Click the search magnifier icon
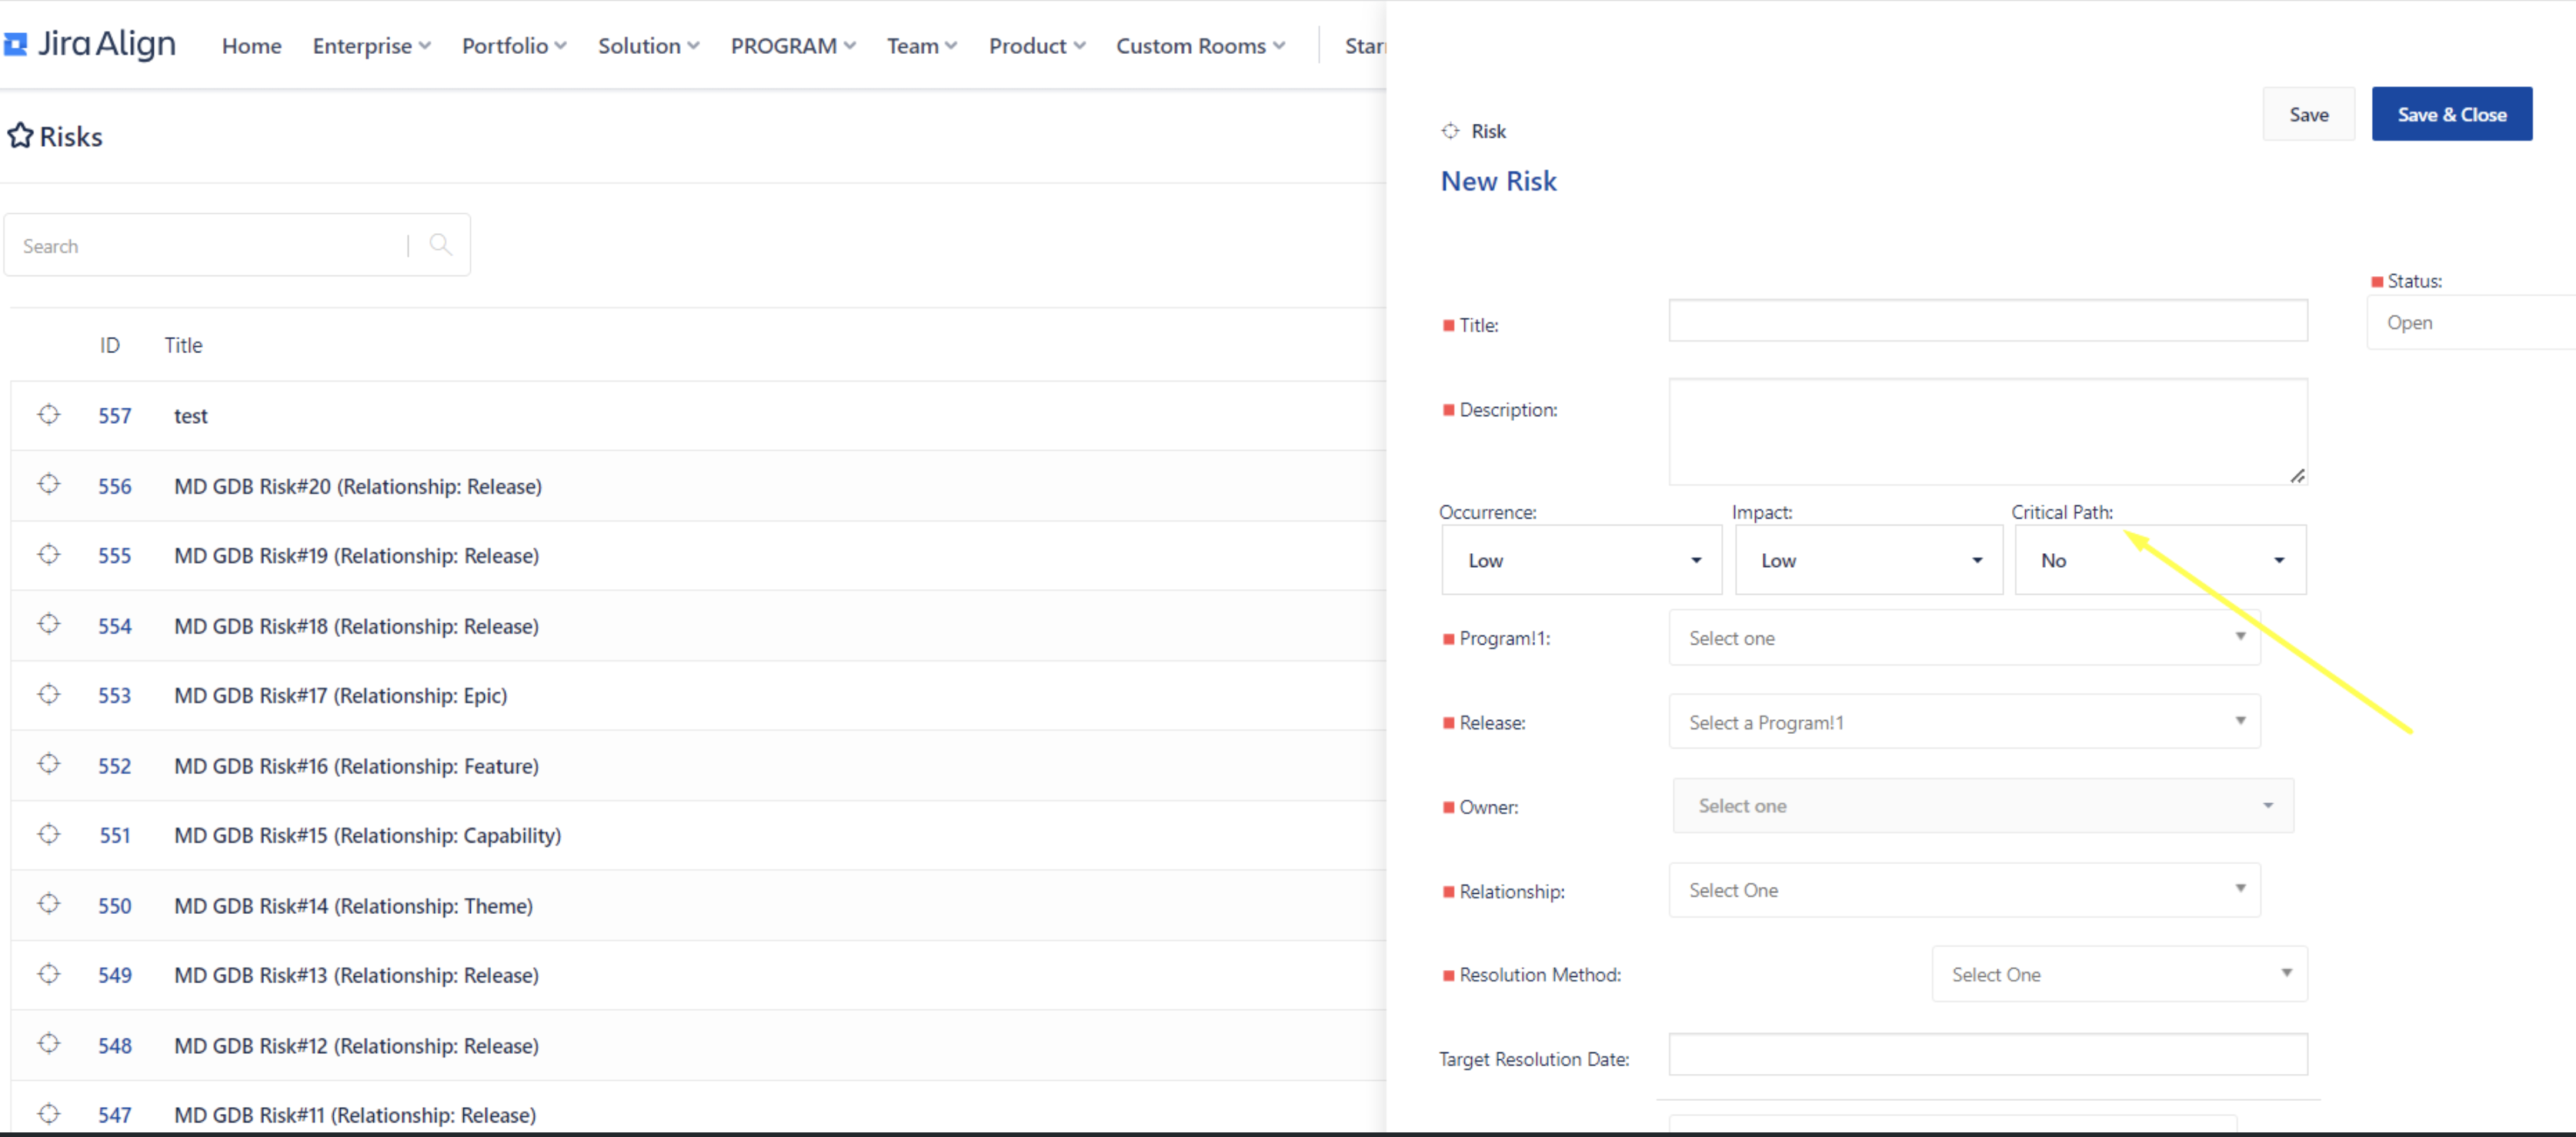 tap(440, 244)
